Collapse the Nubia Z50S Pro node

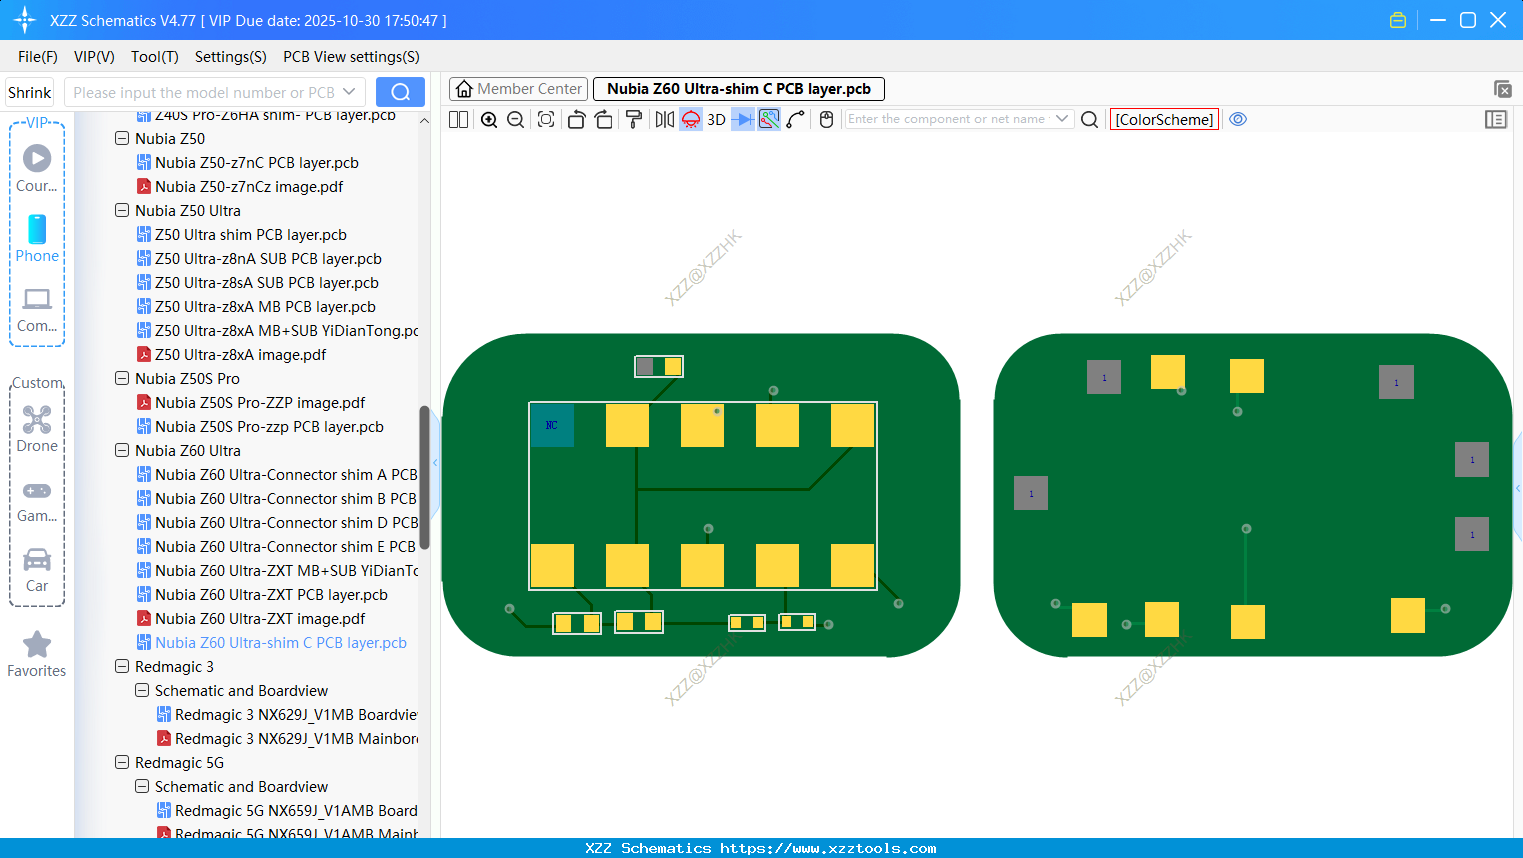coord(122,379)
